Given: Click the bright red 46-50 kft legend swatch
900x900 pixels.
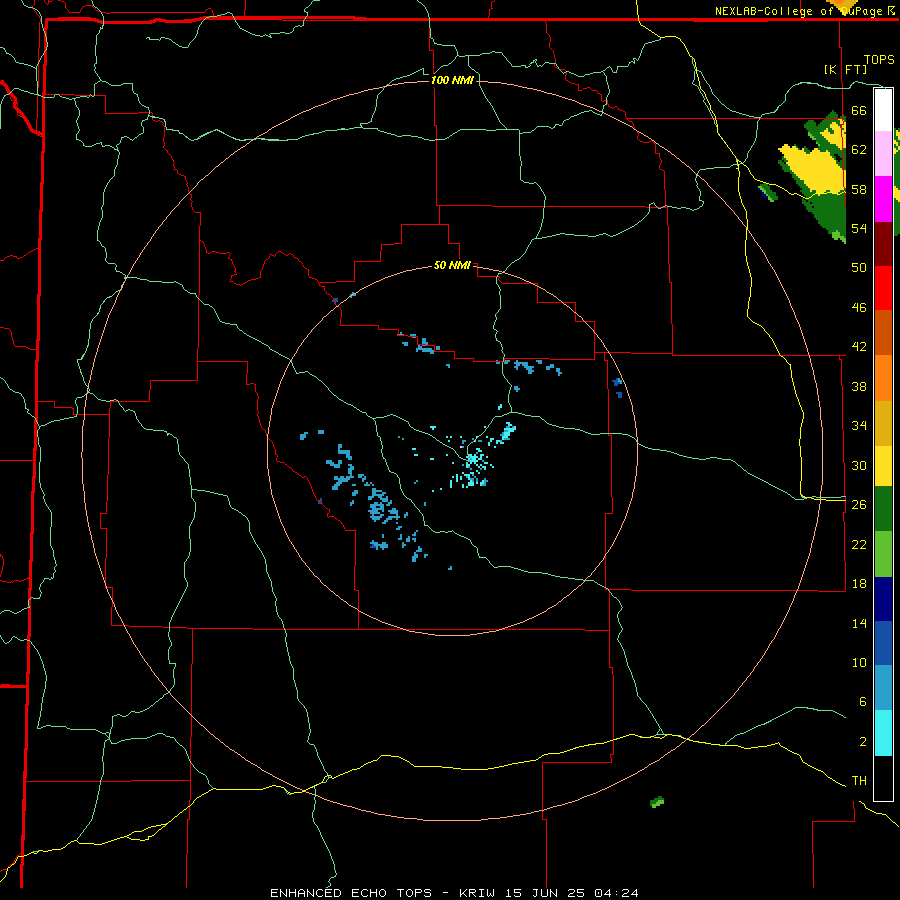Looking at the screenshot, I should coord(883,288).
